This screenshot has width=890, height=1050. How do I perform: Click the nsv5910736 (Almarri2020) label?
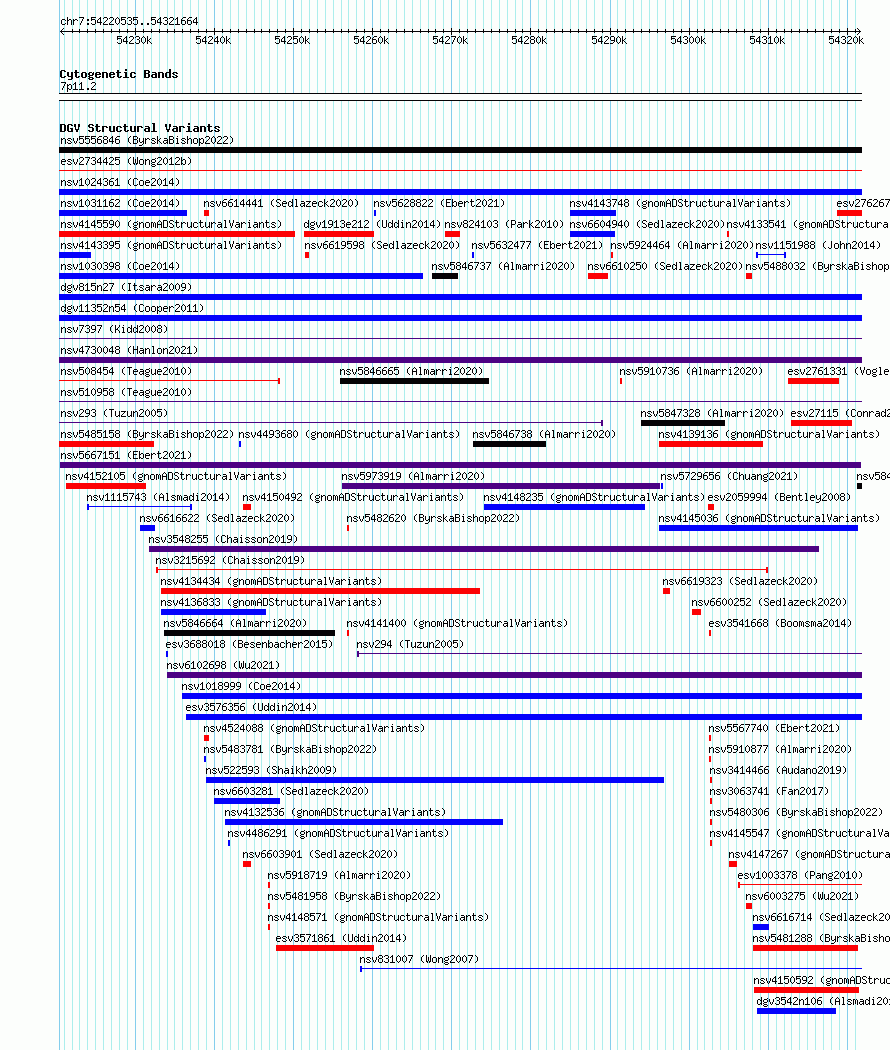click(x=690, y=372)
